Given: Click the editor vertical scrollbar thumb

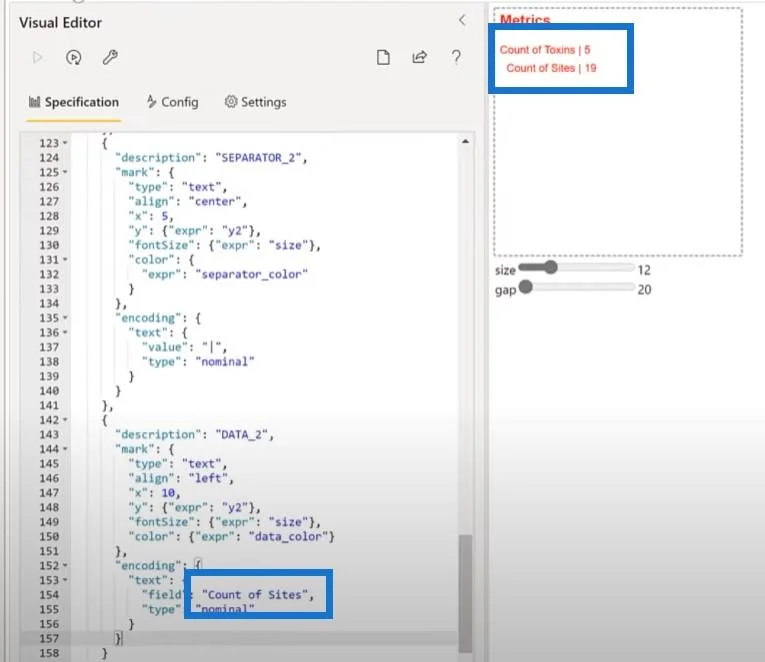Looking at the screenshot, I should [x=465, y=593].
